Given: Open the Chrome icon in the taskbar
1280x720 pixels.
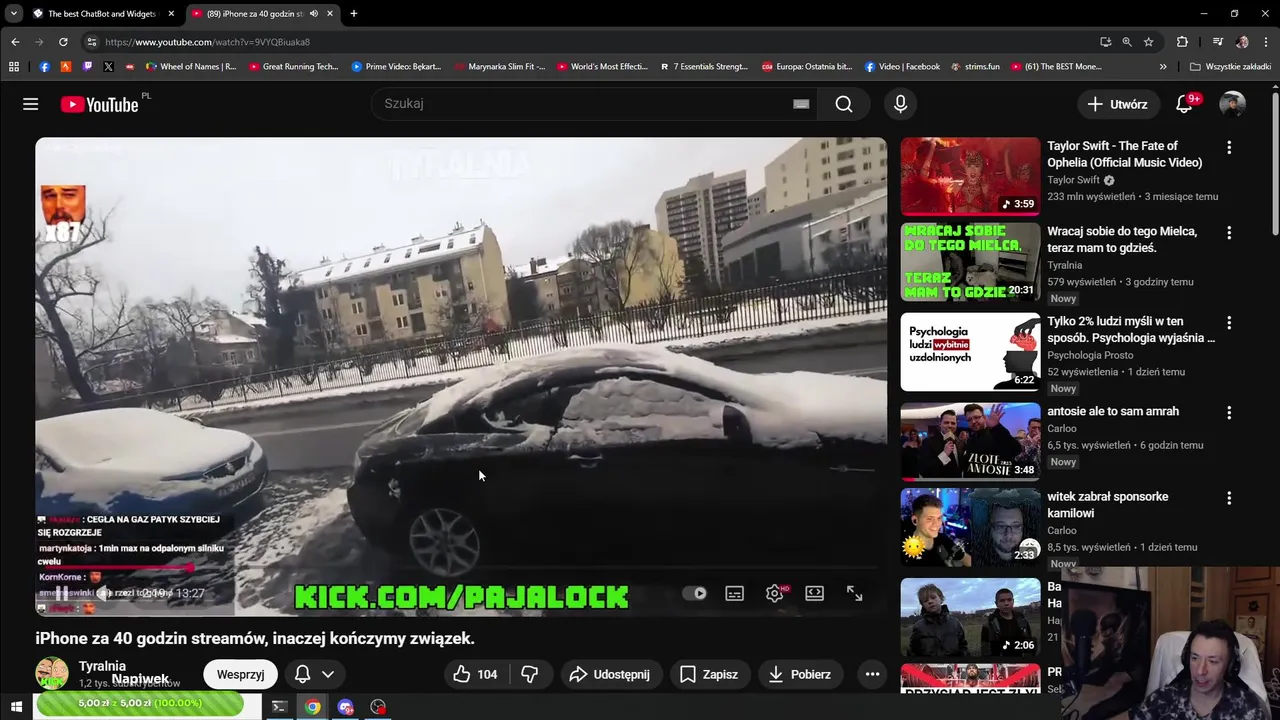Looking at the screenshot, I should [313, 707].
